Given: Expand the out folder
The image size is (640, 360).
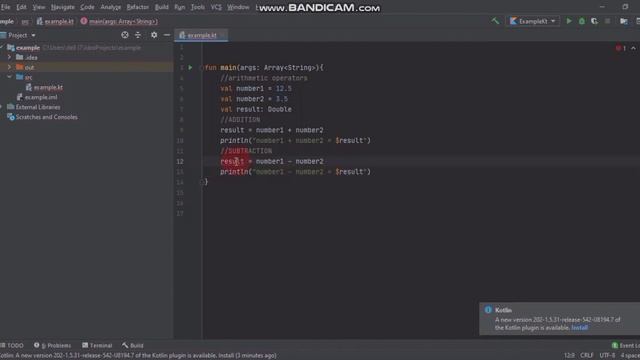Looking at the screenshot, I should 9,67.
